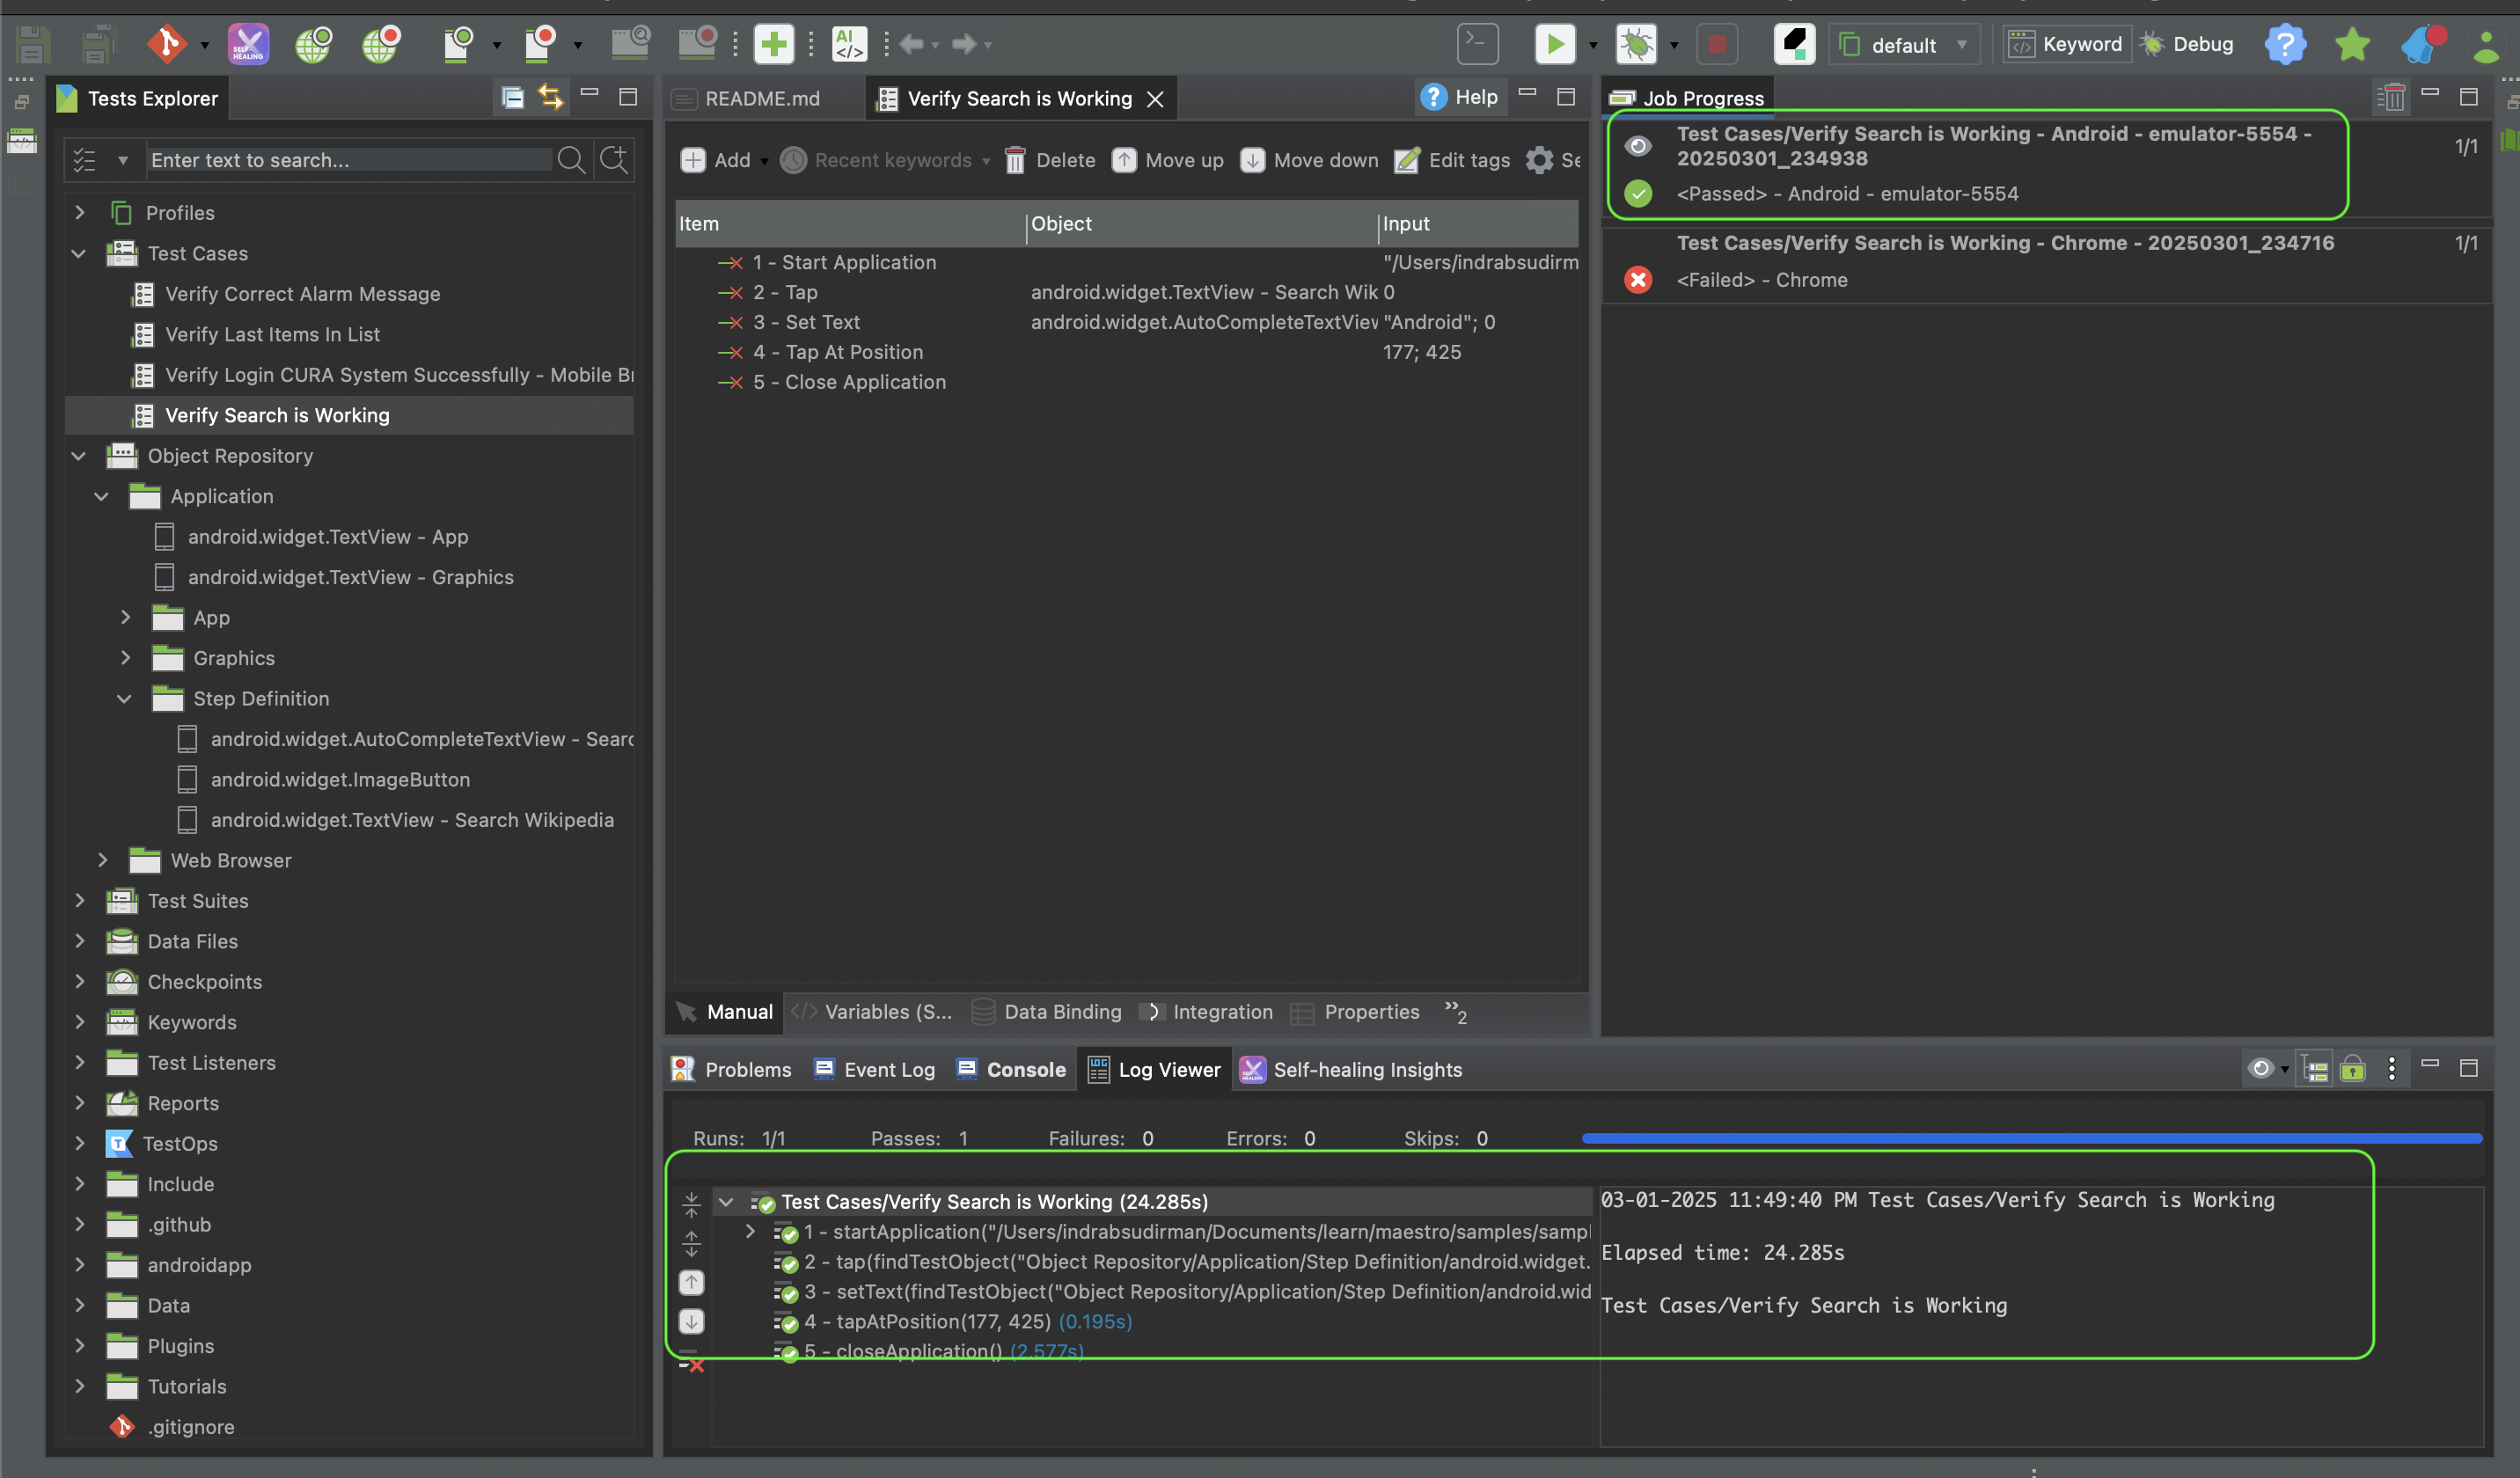Open the Console tab
The image size is (2520, 1478).
click(x=1025, y=1070)
